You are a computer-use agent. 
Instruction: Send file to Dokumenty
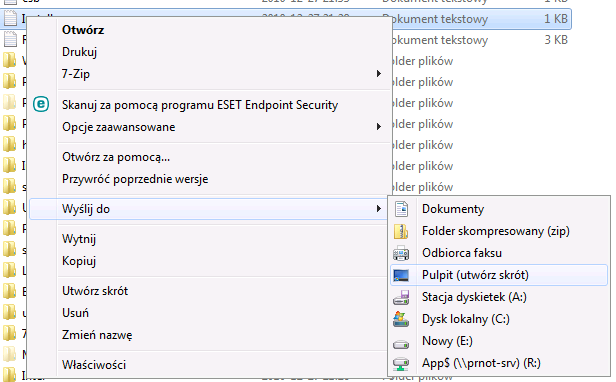pos(499,209)
